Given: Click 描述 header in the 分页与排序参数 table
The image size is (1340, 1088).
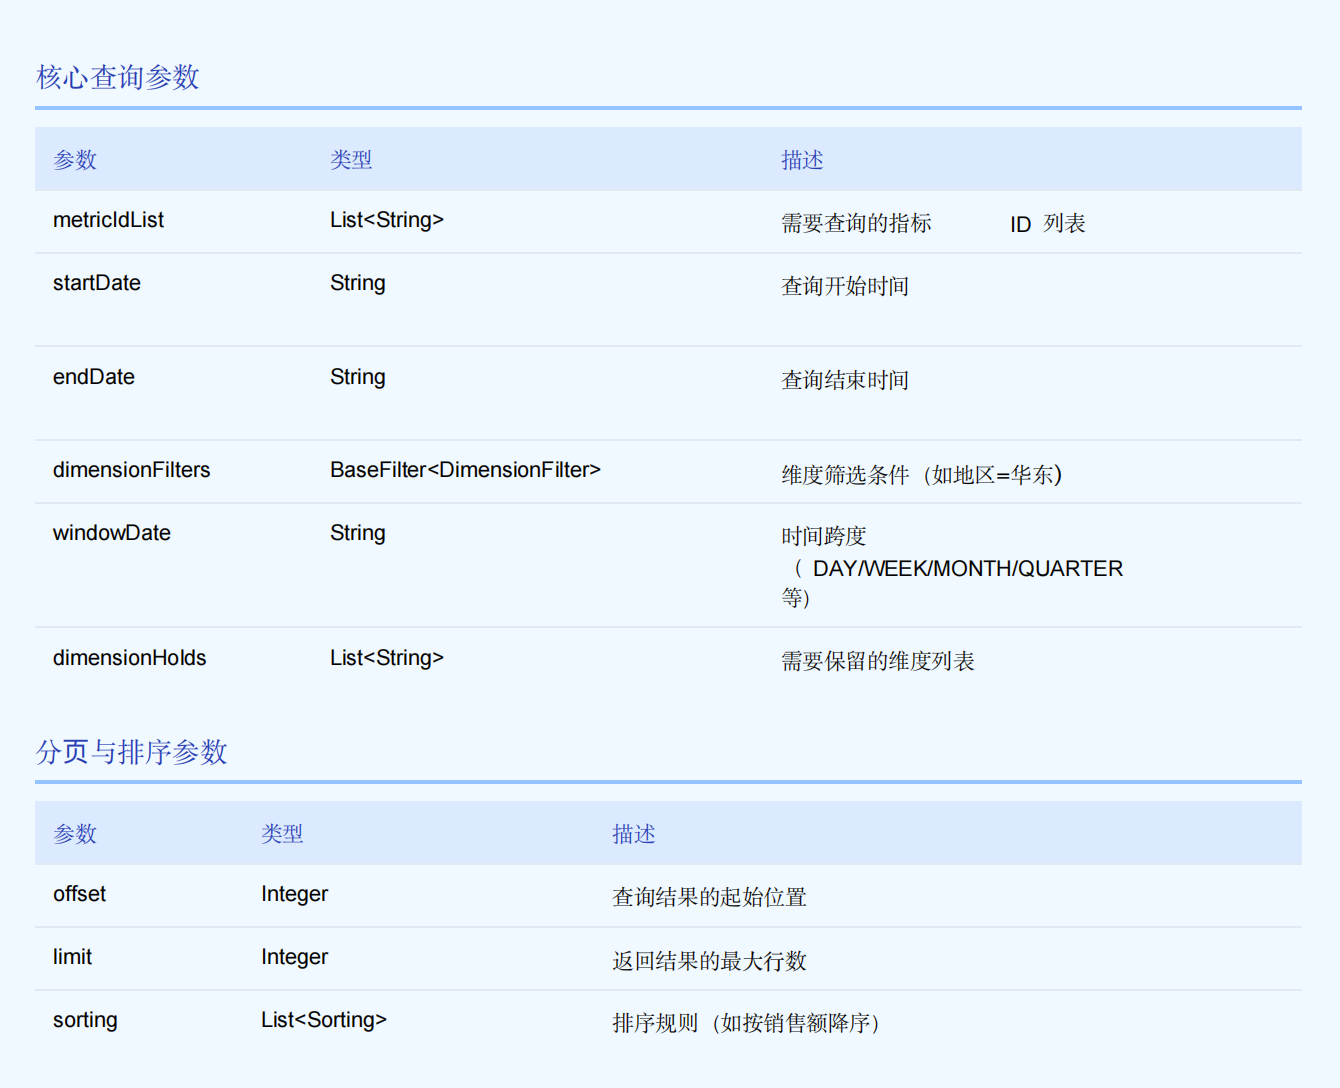Looking at the screenshot, I should tap(634, 834).
